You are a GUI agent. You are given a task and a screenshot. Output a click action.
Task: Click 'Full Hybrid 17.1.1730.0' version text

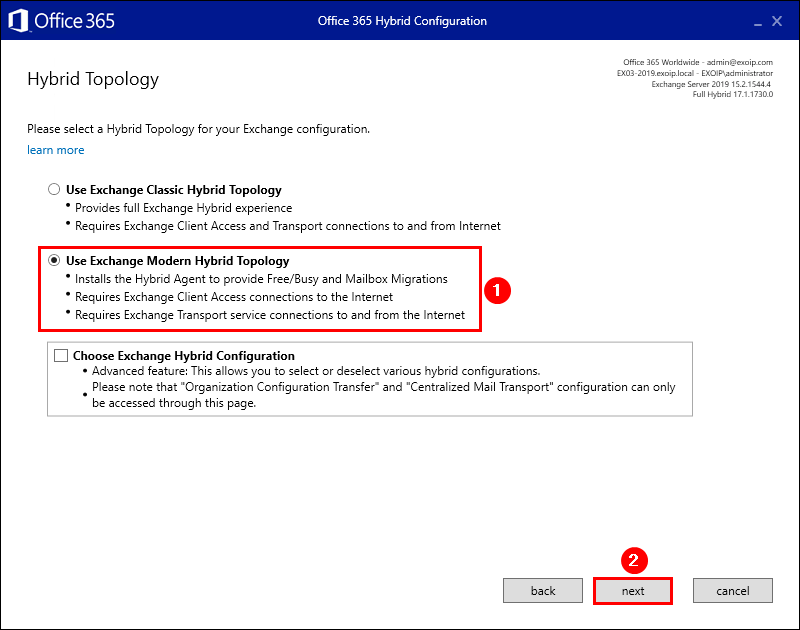(733, 94)
